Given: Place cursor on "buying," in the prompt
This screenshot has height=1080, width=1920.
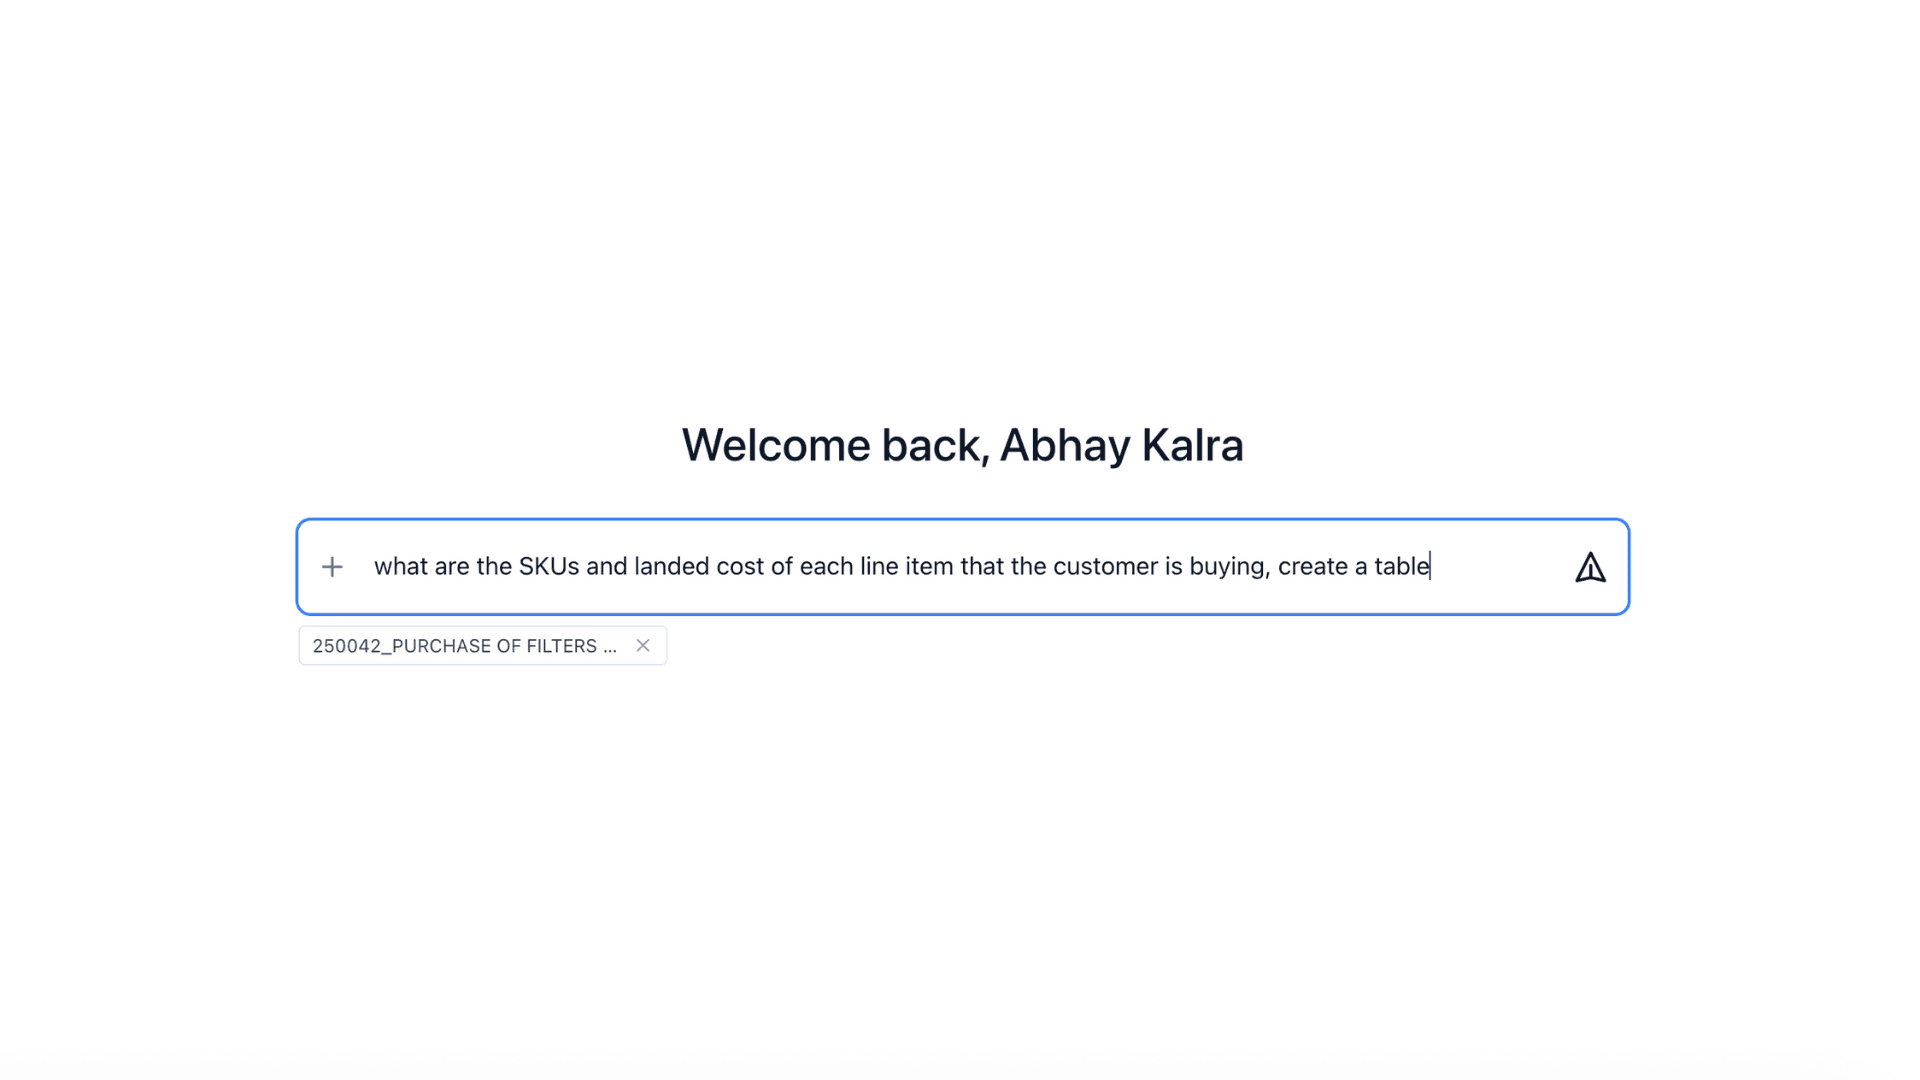Looking at the screenshot, I should pos(1229,567).
